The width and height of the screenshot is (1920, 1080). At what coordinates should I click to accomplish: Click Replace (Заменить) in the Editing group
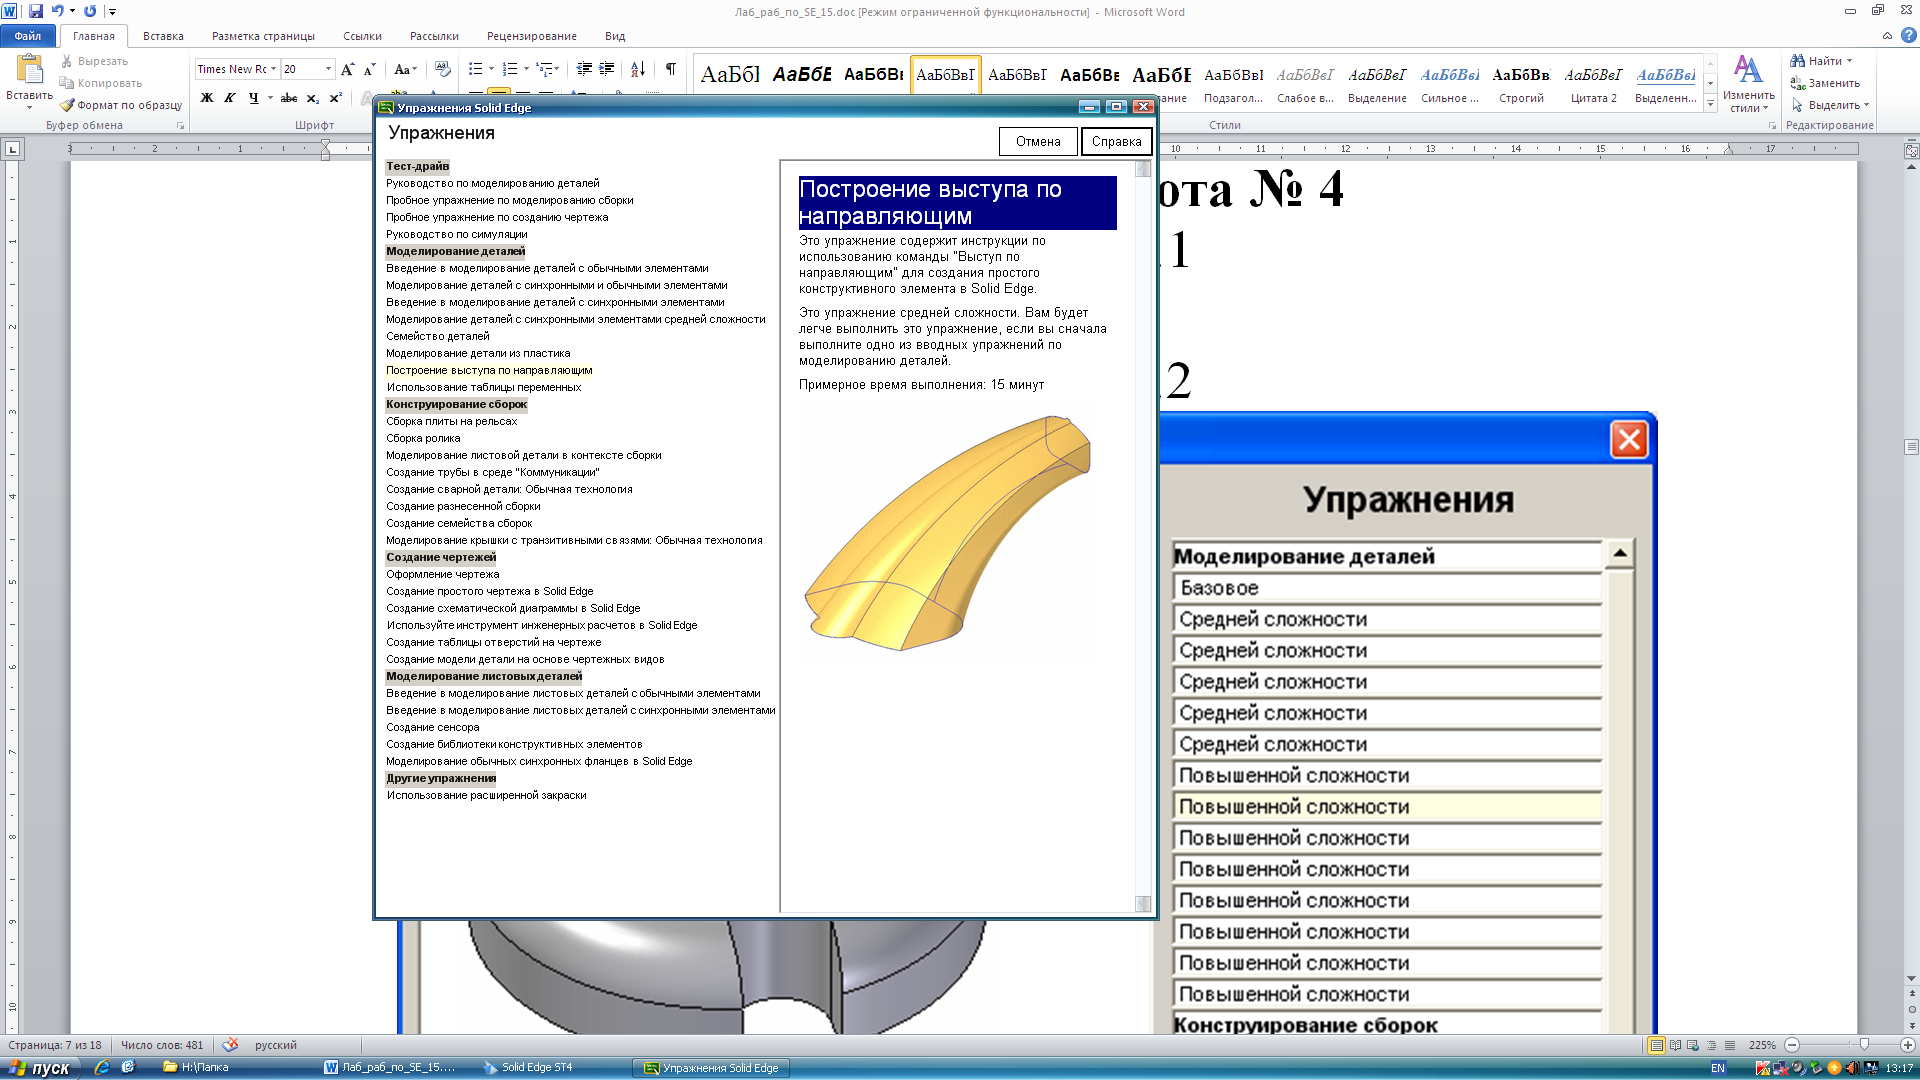coord(1826,83)
